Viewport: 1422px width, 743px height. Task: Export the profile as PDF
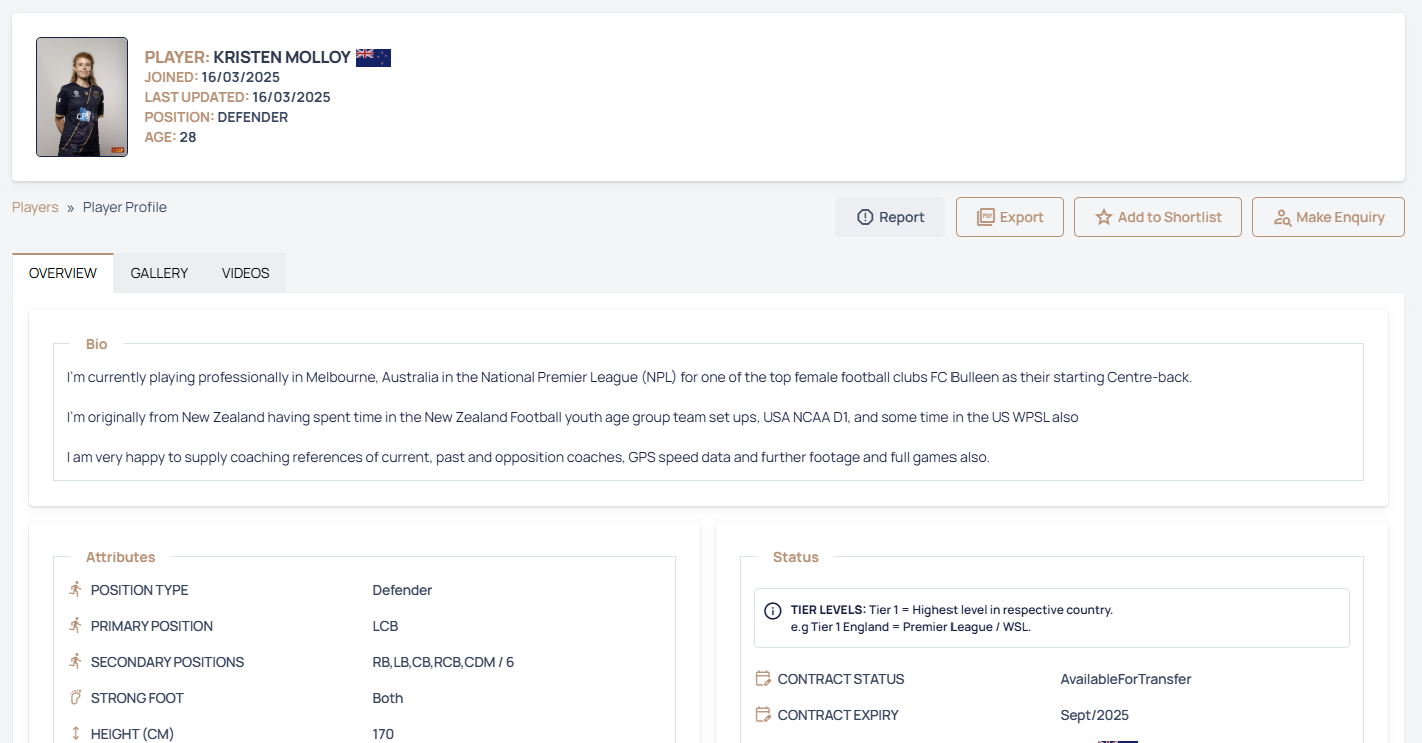[x=1009, y=217]
